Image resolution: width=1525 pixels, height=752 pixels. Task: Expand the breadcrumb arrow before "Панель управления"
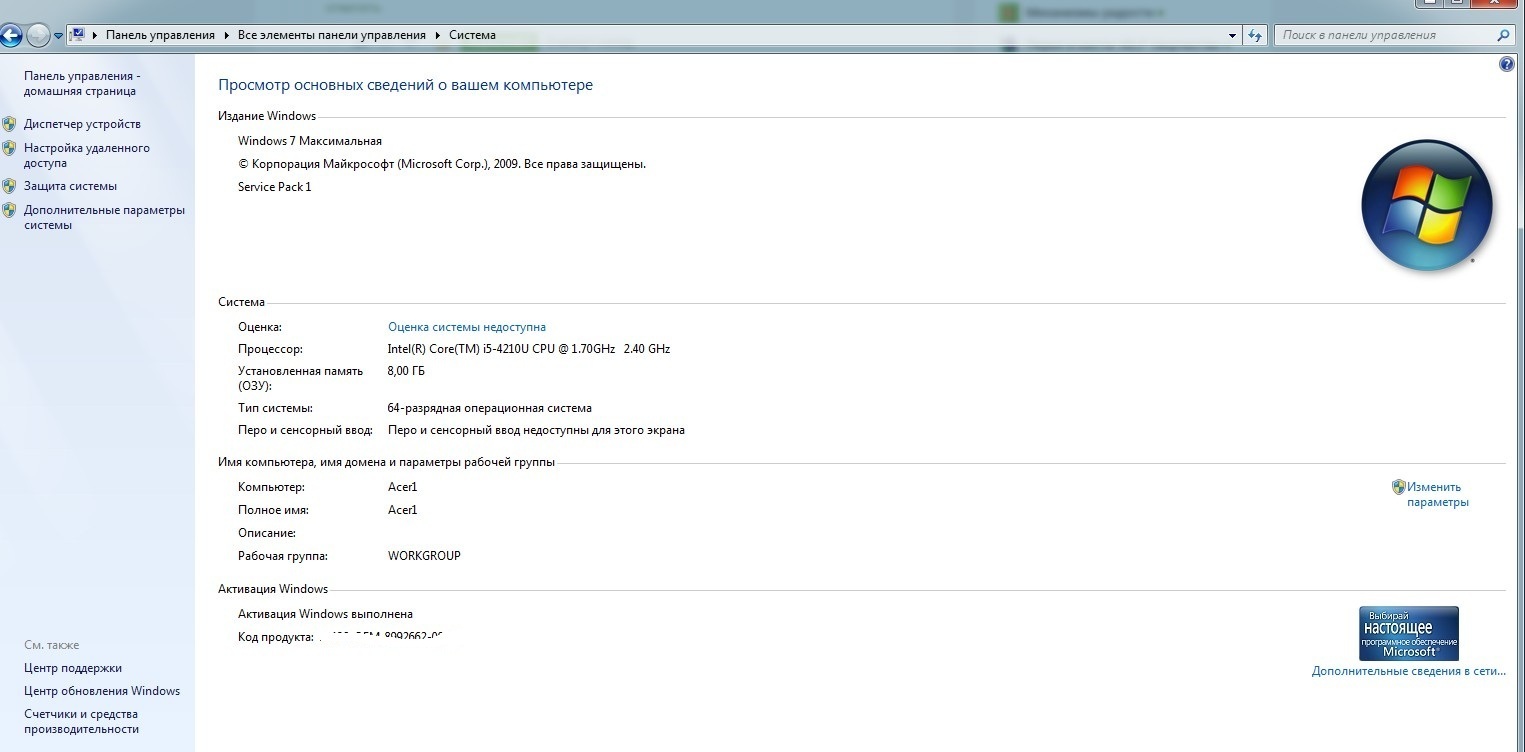[95, 35]
